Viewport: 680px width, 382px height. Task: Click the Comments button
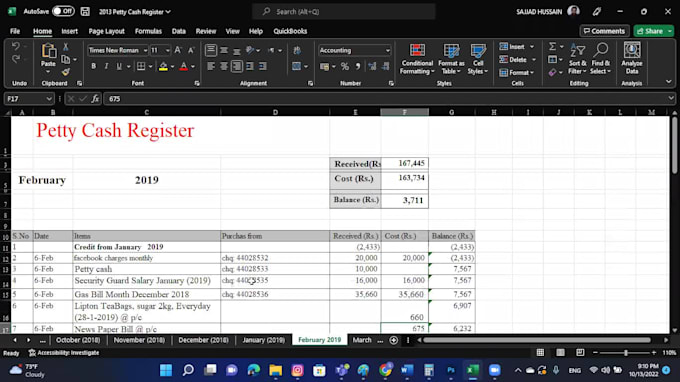605,31
